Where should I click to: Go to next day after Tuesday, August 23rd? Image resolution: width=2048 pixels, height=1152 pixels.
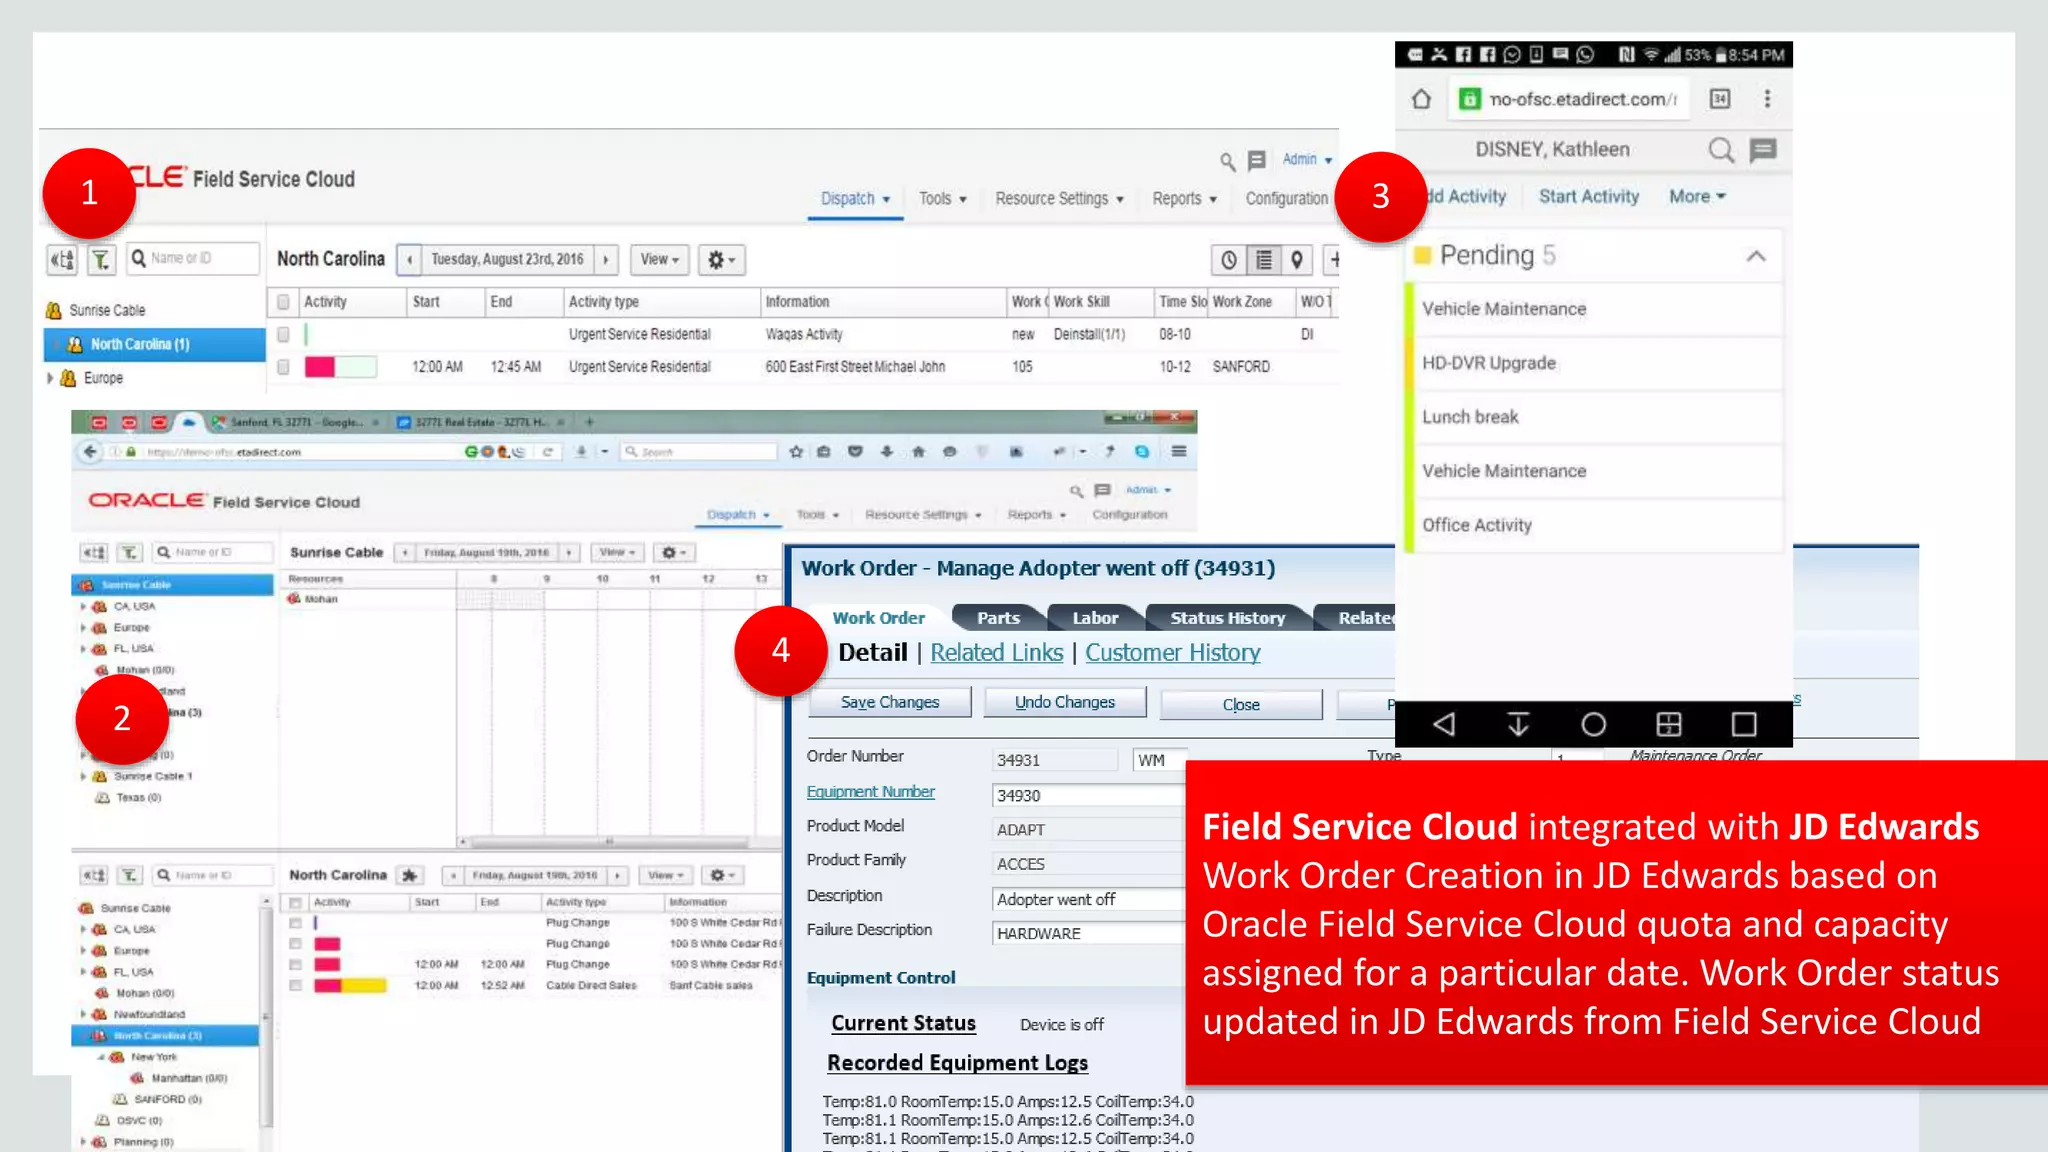606,260
